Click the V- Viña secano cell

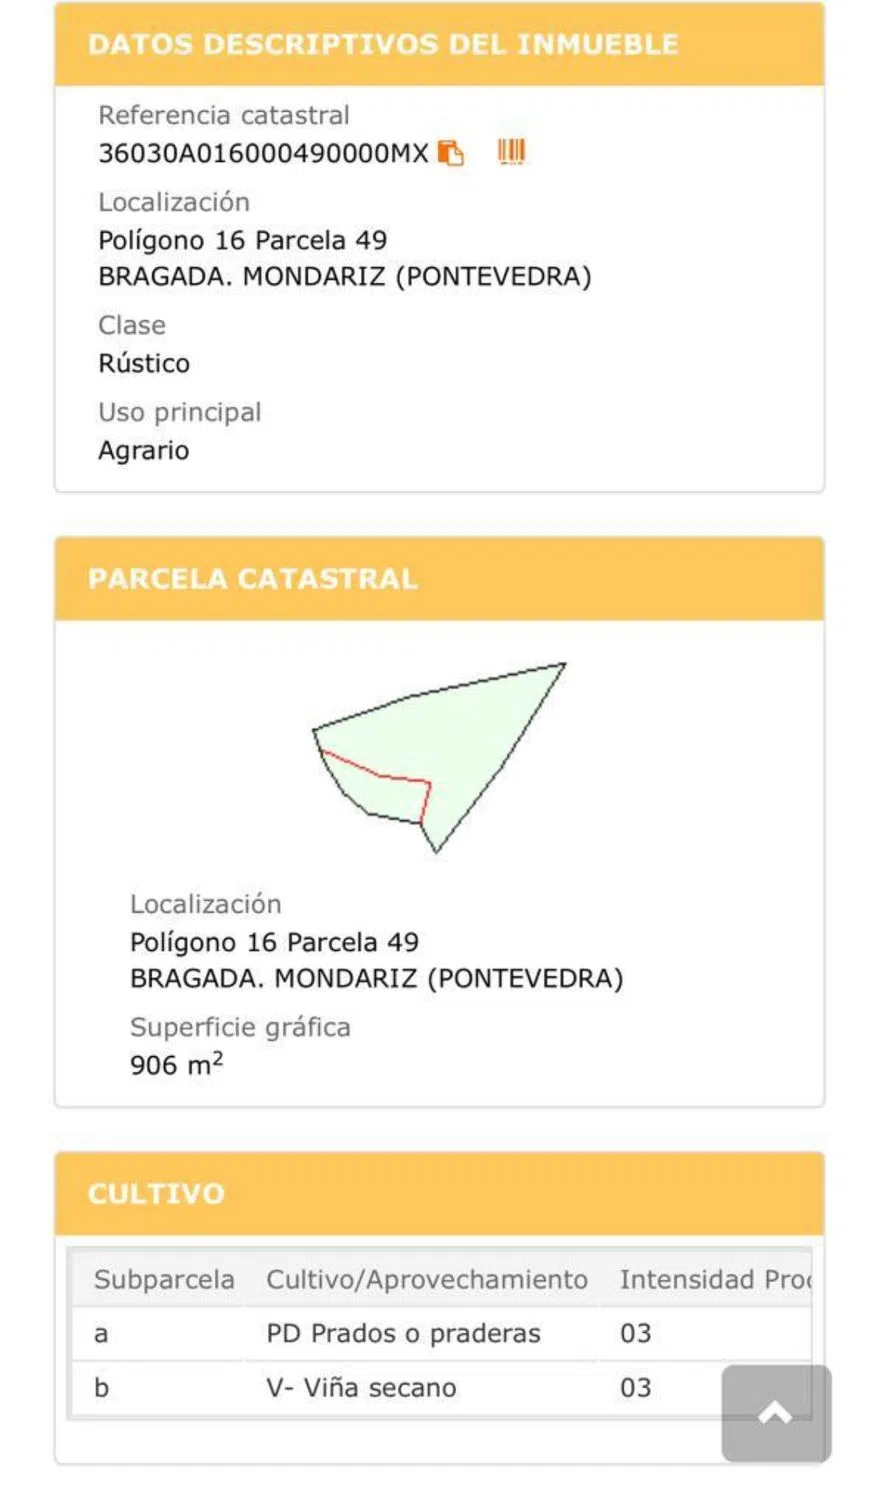pyautogui.click(x=361, y=1388)
